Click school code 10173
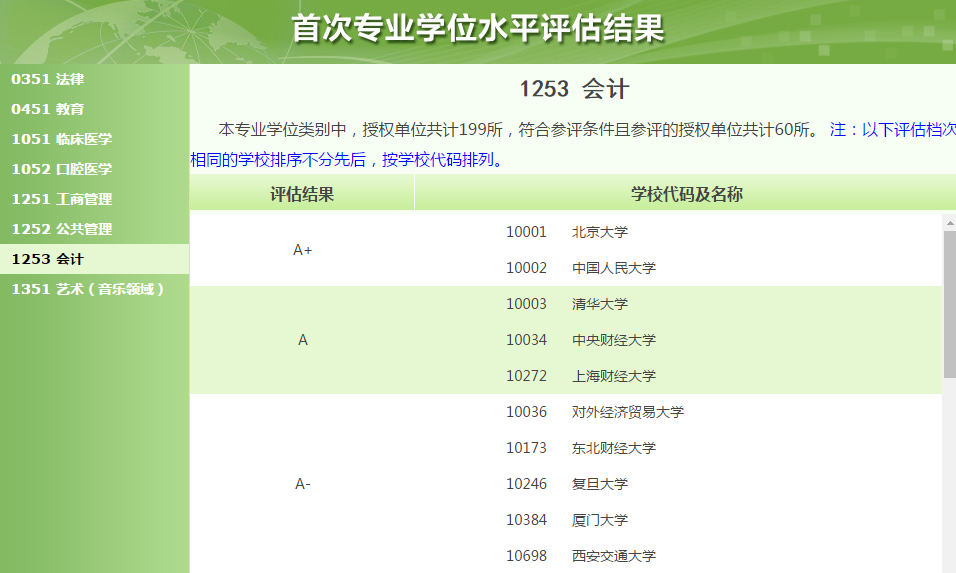 [x=526, y=448]
